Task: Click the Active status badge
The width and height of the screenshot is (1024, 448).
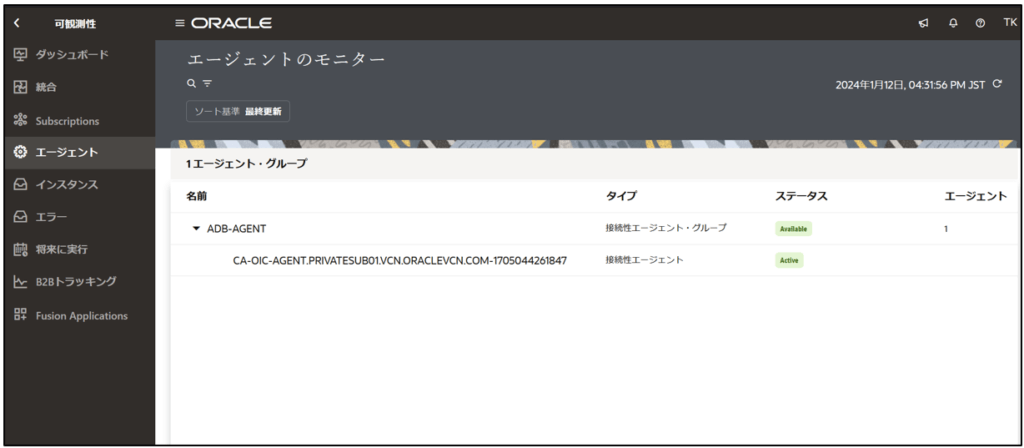Action: pos(789,260)
